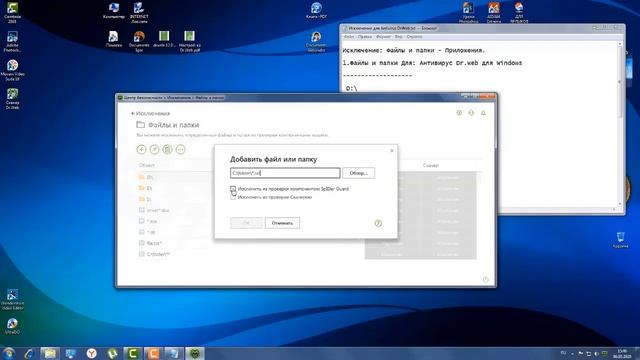This screenshot has width=640, height=360.
Task: Open green Camtasia icon on taskbar
Action: tap(133, 353)
